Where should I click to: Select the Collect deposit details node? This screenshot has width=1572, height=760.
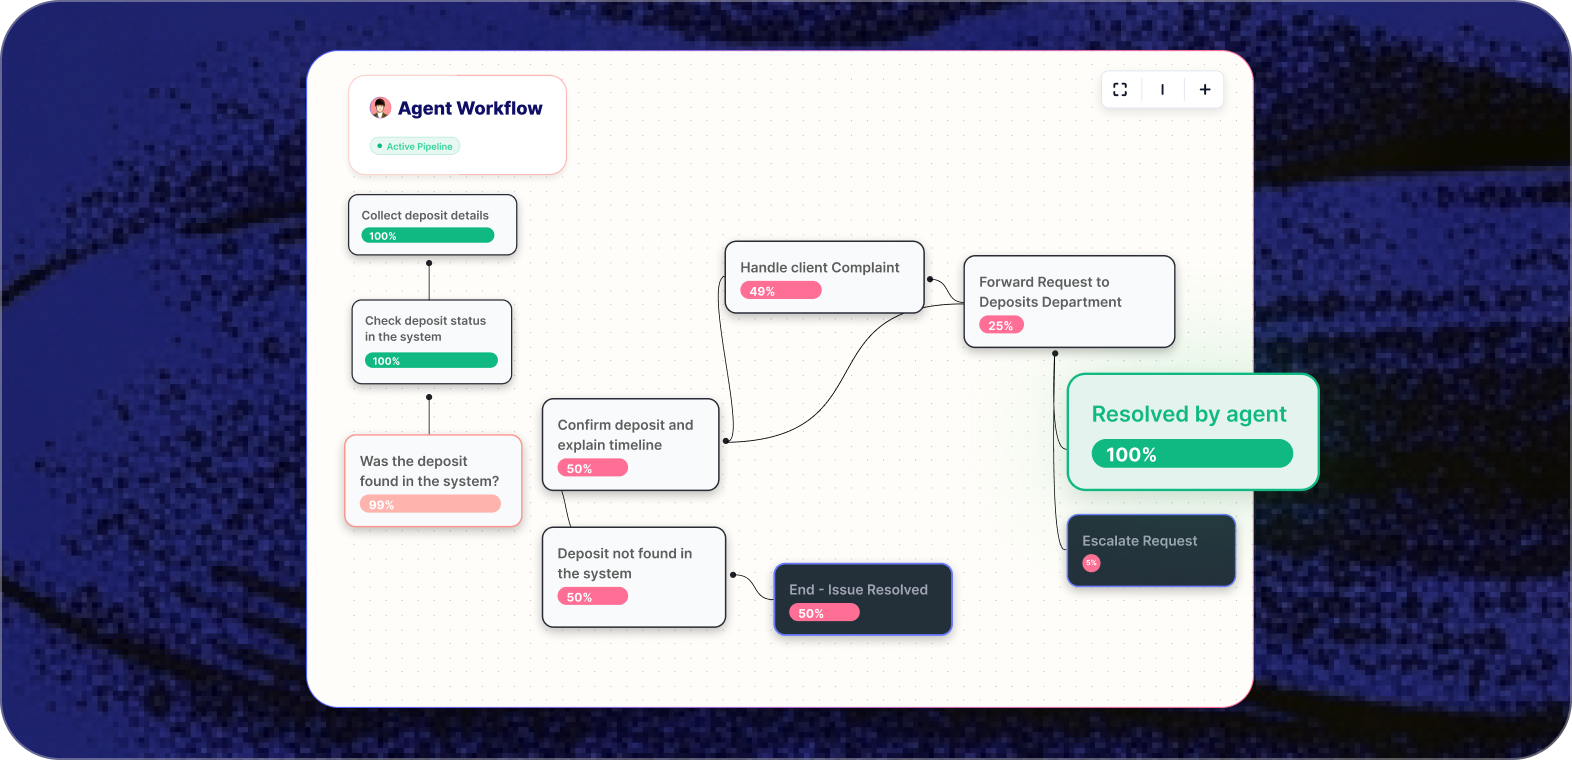432,225
